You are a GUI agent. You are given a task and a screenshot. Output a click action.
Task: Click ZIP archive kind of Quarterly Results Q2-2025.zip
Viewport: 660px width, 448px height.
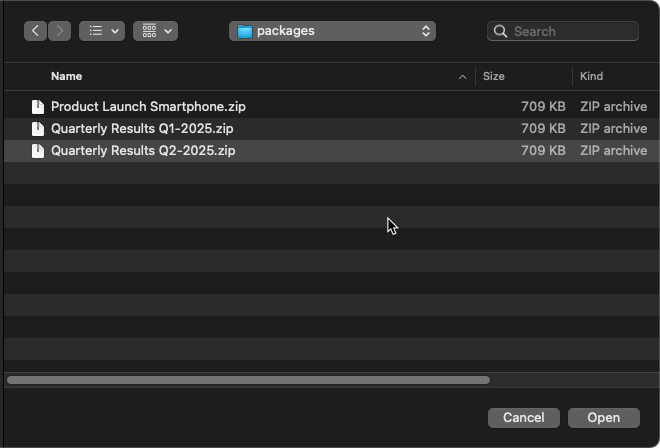coord(613,151)
